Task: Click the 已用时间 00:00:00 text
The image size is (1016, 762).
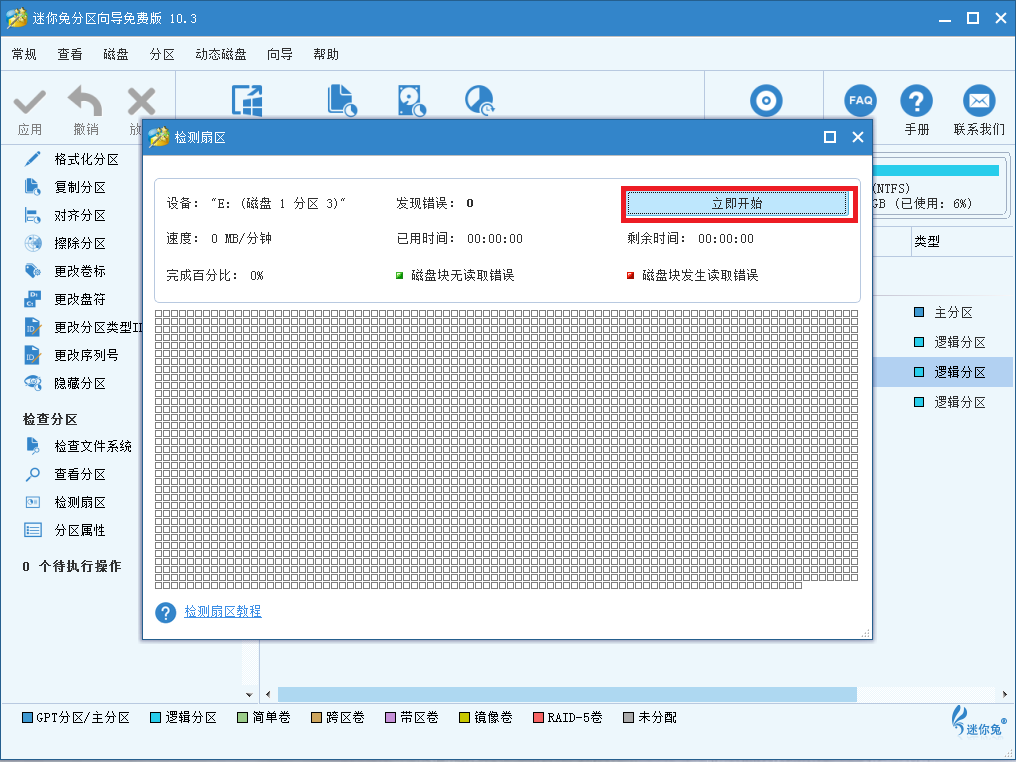Action: pyautogui.click(x=460, y=238)
